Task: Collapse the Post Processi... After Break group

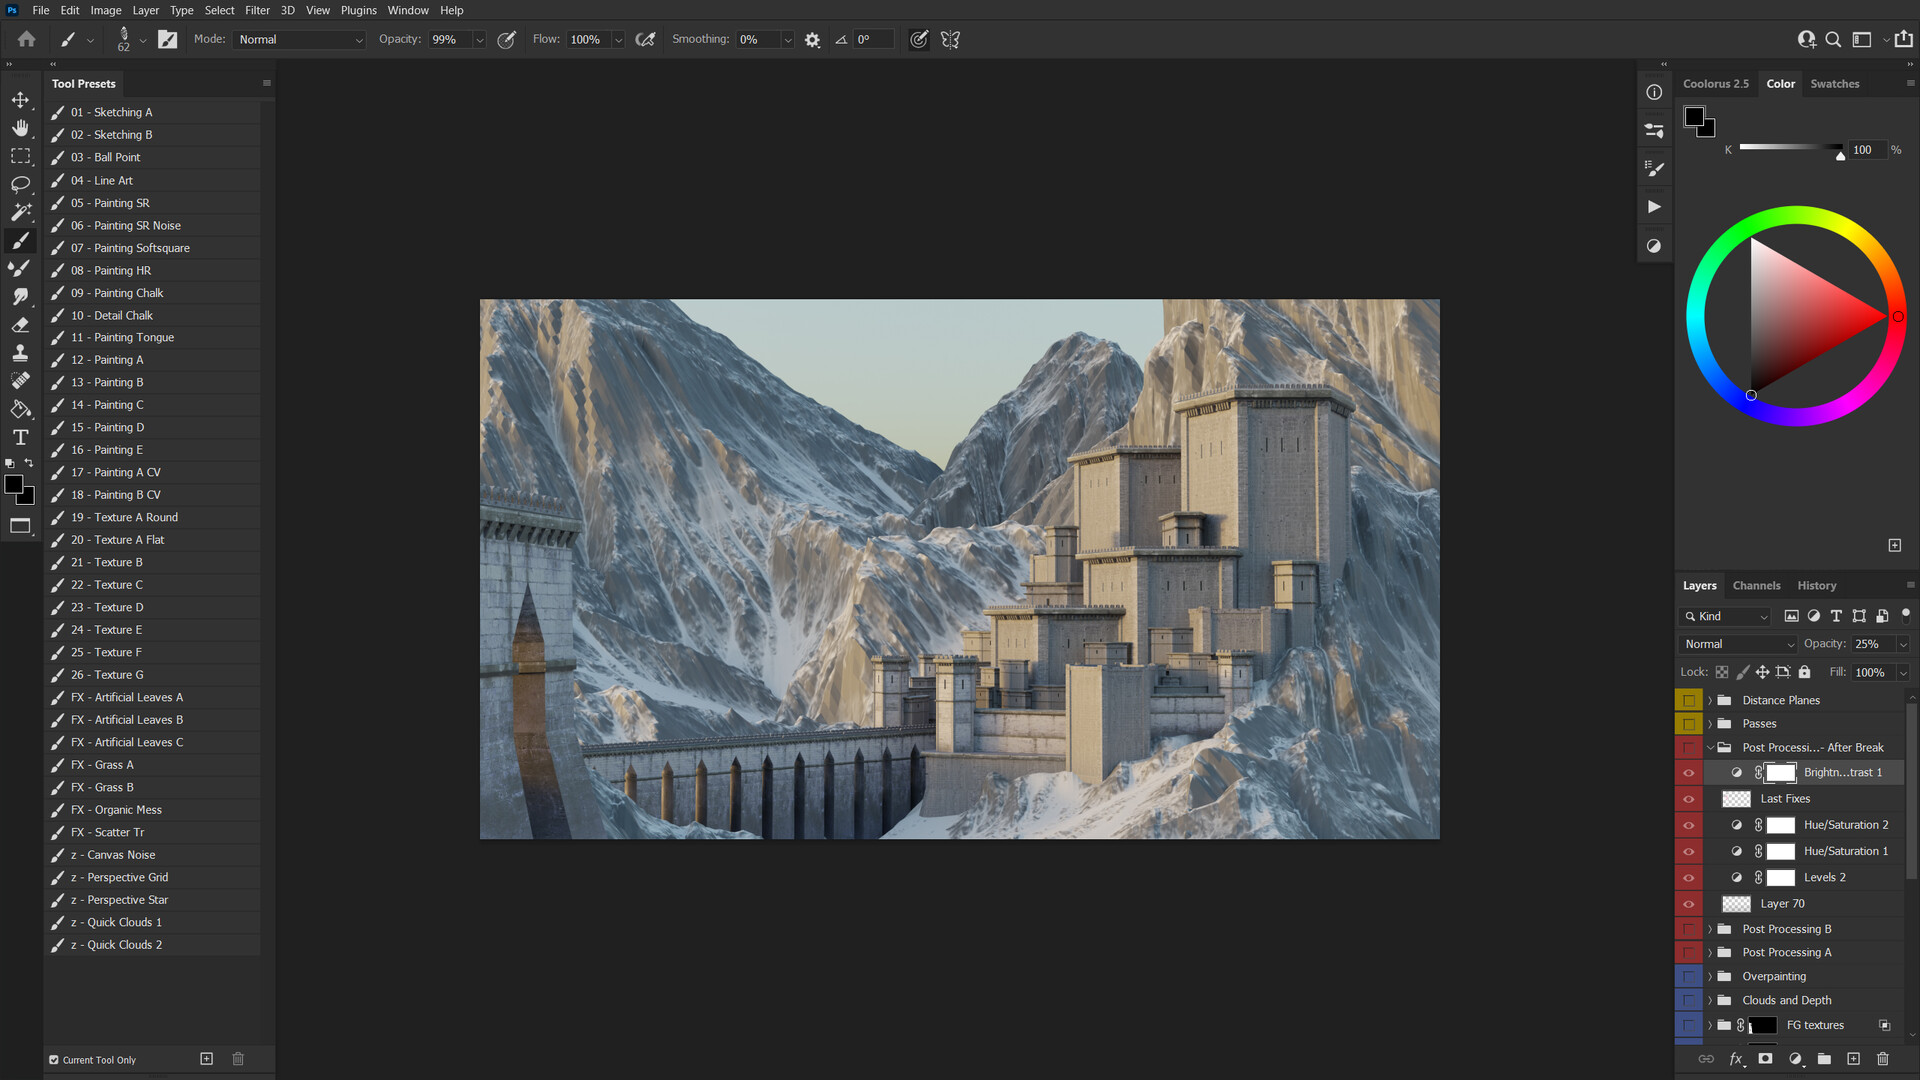Action: (x=1710, y=747)
